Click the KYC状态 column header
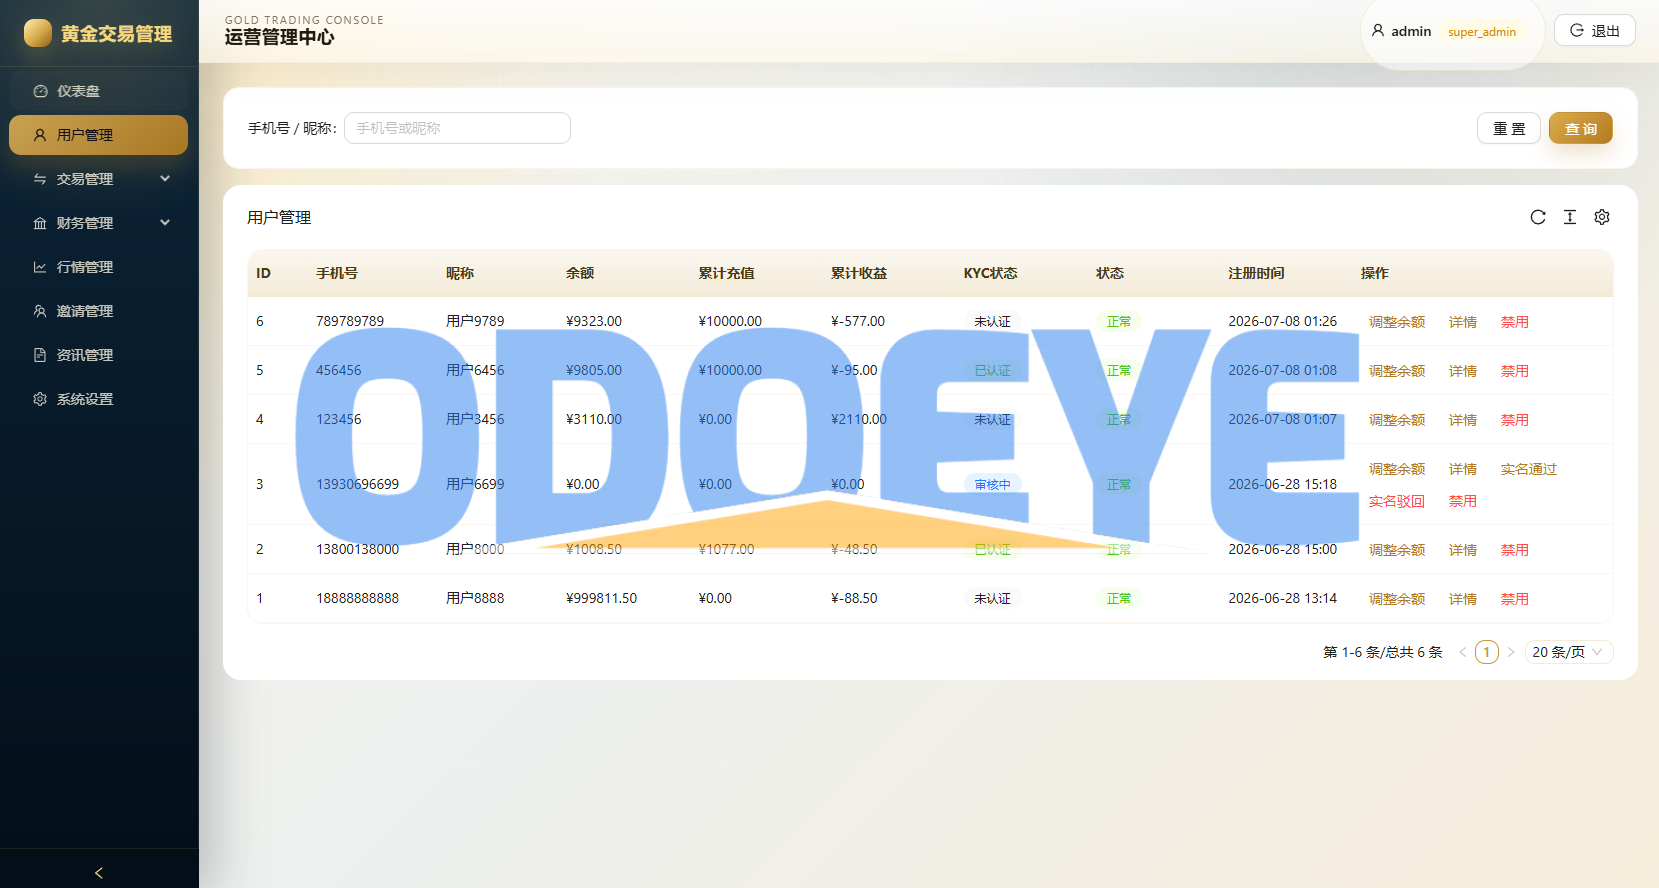The height and width of the screenshot is (888, 1659). coord(990,273)
